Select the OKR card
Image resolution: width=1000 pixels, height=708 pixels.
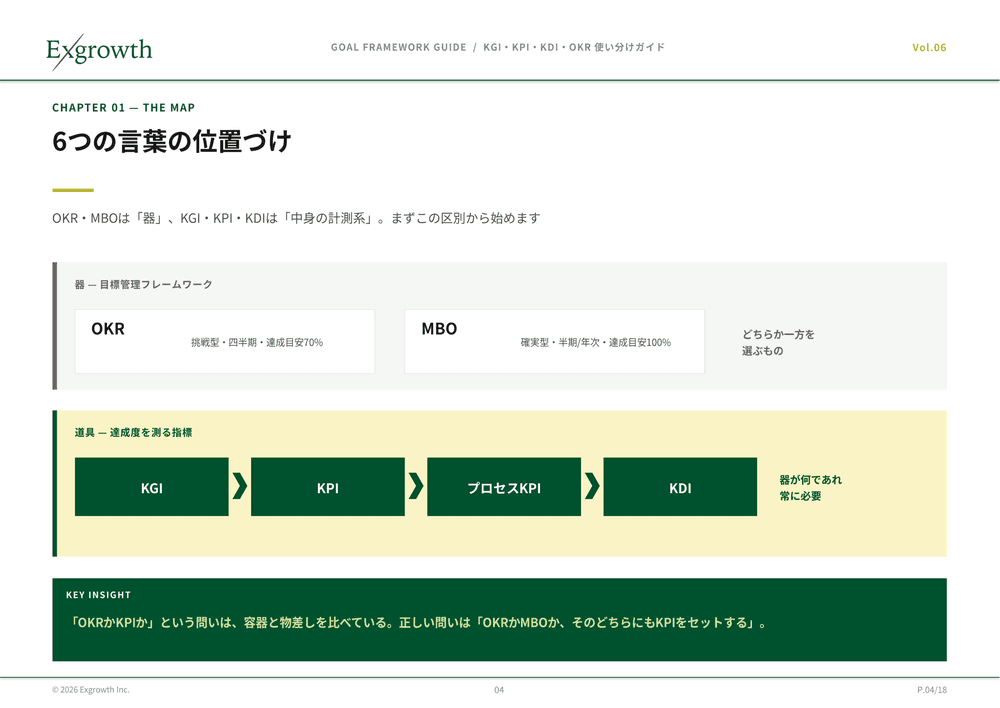click(224, 341)
